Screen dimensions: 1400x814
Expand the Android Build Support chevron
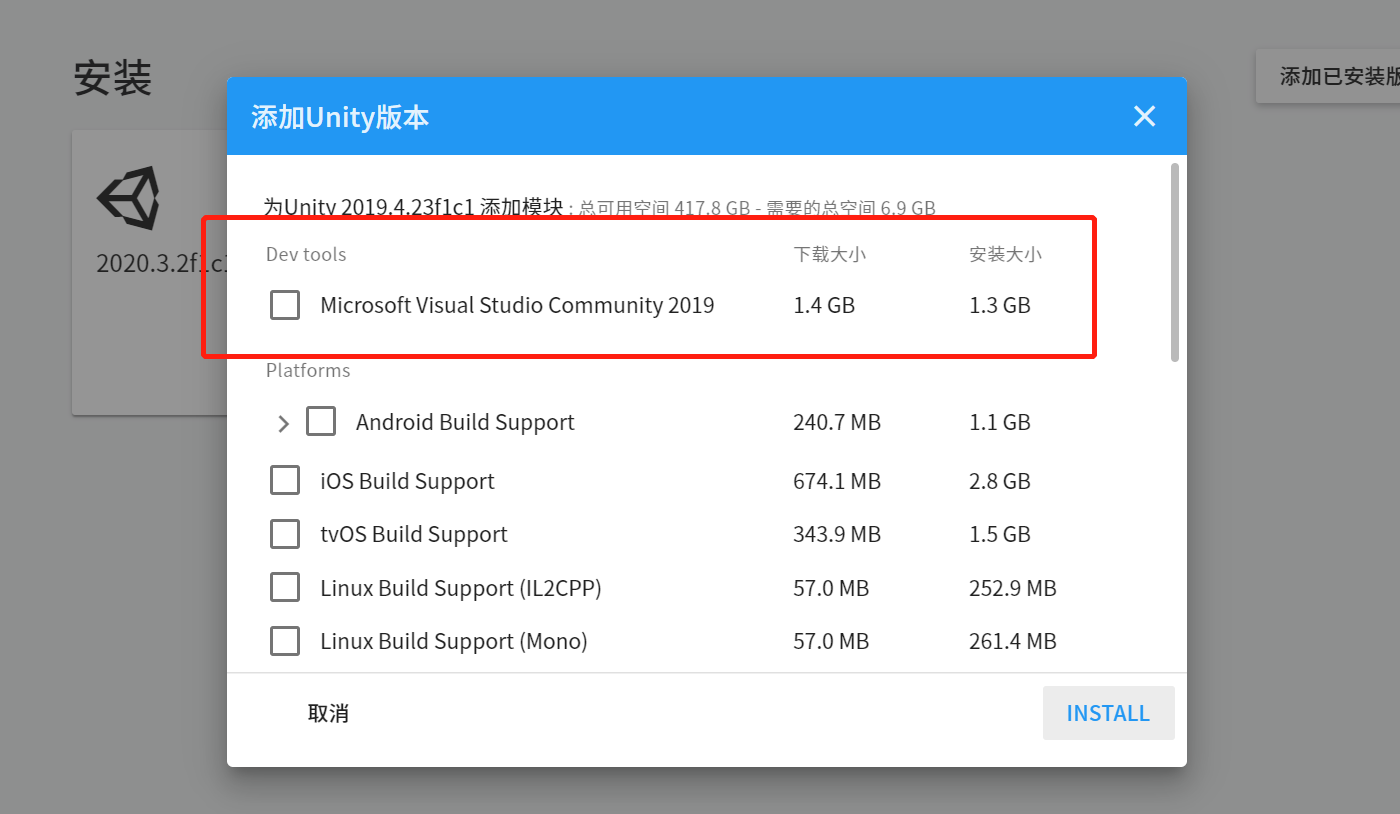283,423
